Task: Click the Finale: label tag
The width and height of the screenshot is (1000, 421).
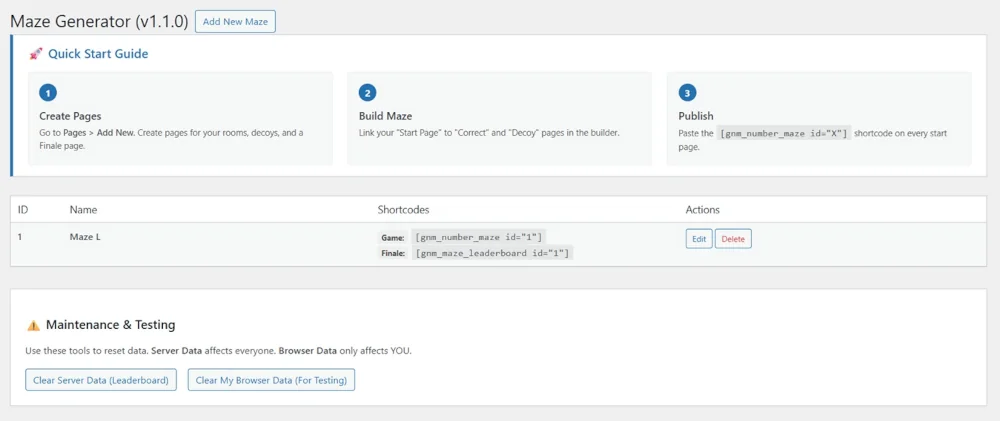Action: [393, 253]
